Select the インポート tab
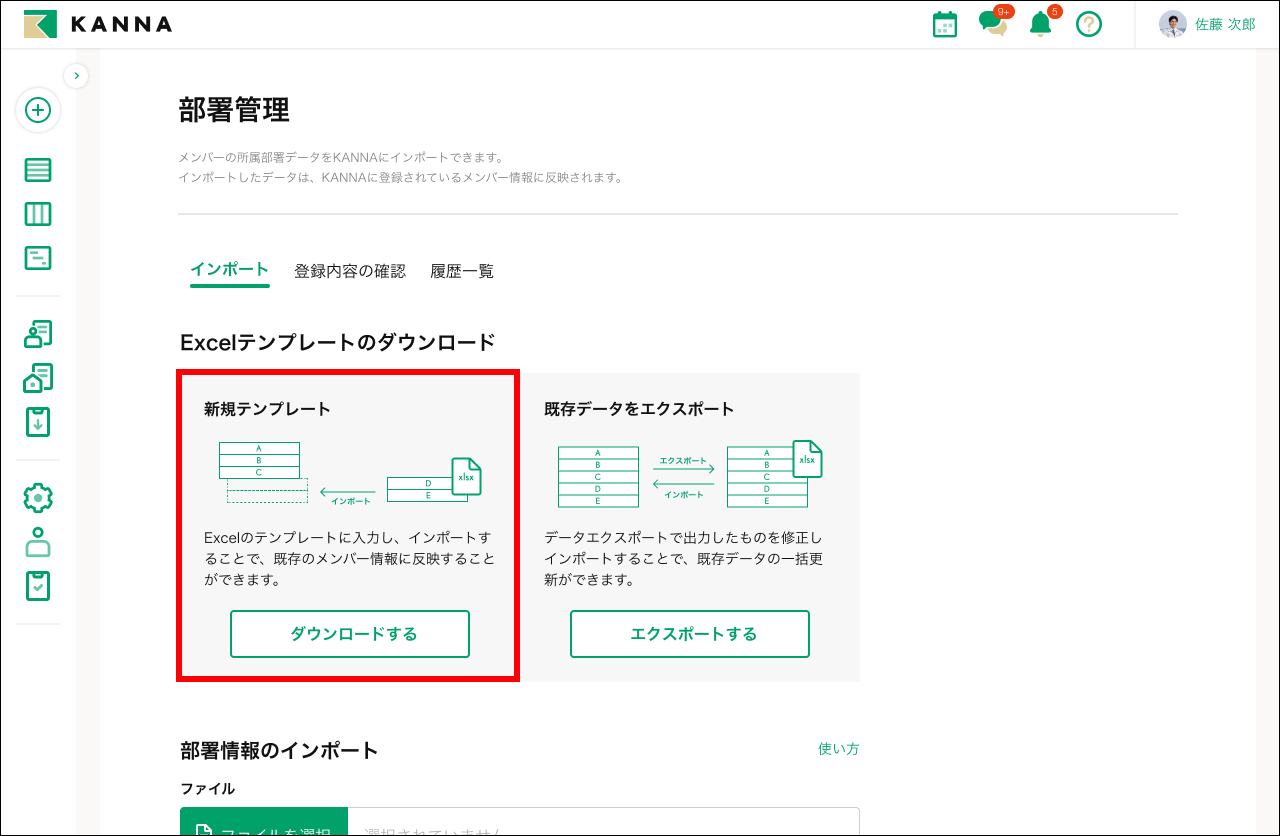 tap(229, 270)
